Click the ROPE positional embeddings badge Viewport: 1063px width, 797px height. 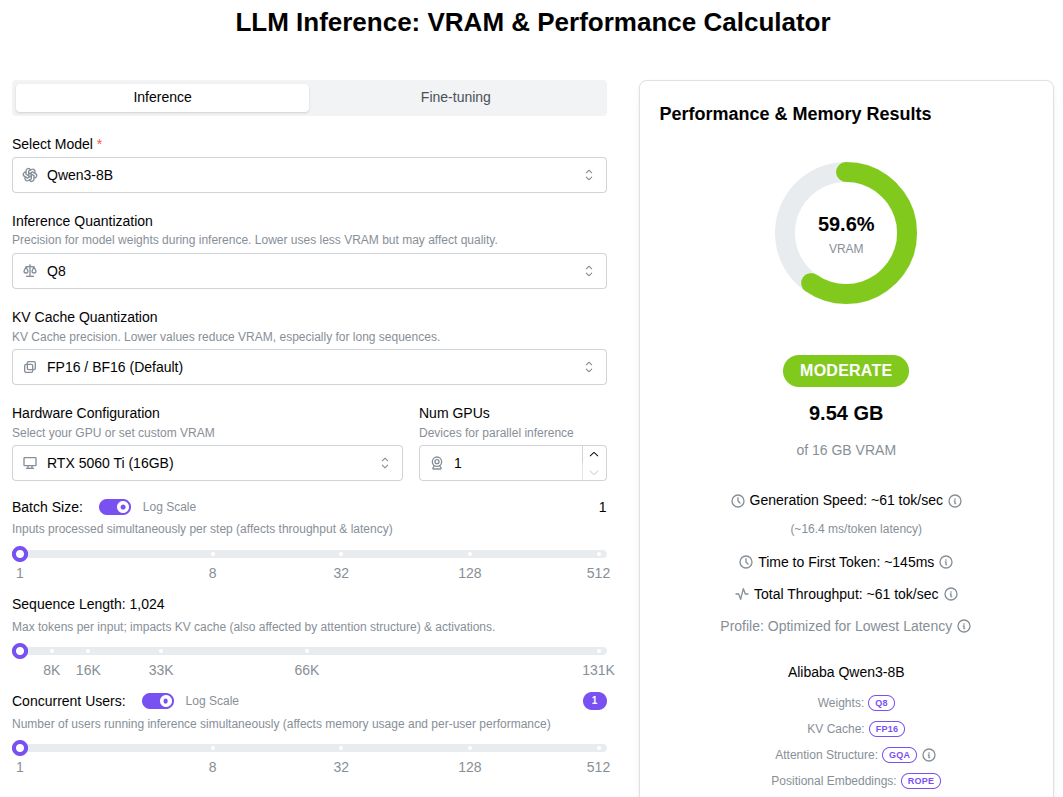[x=921, y=781]
